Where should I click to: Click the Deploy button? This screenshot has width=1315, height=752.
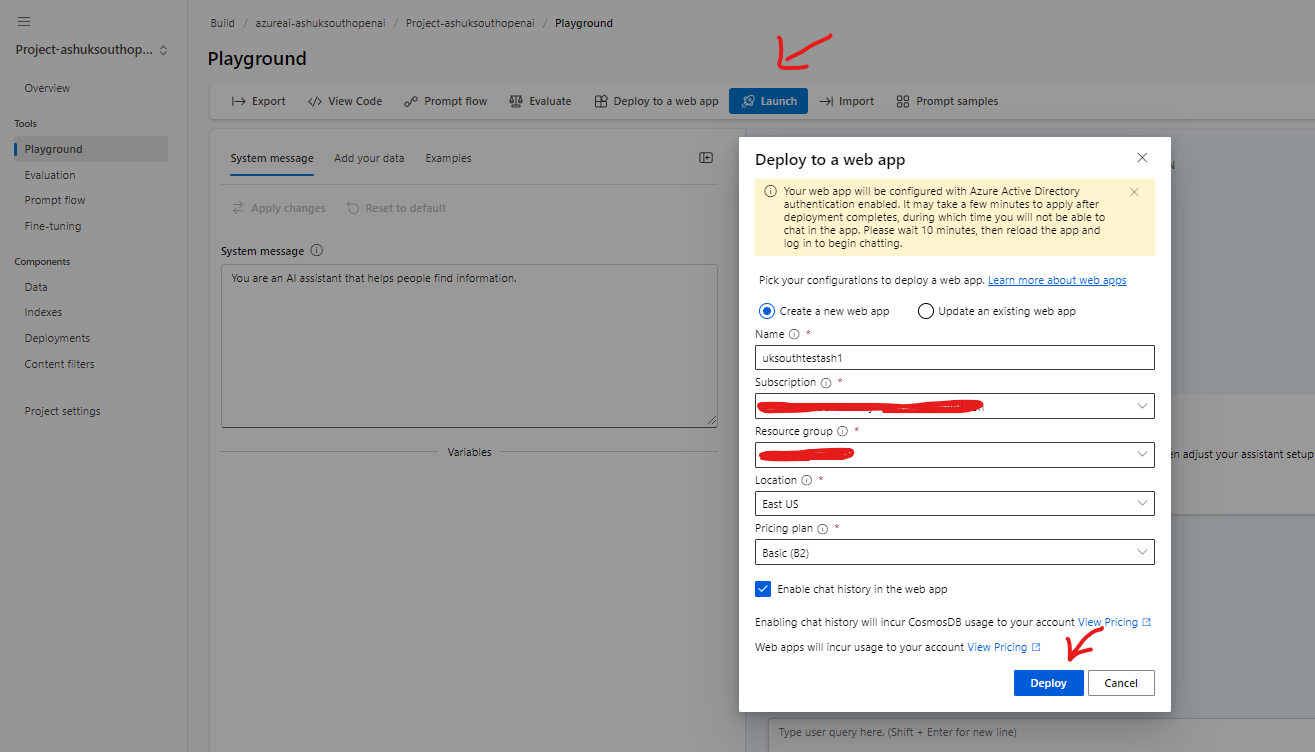coord(1049,683)
